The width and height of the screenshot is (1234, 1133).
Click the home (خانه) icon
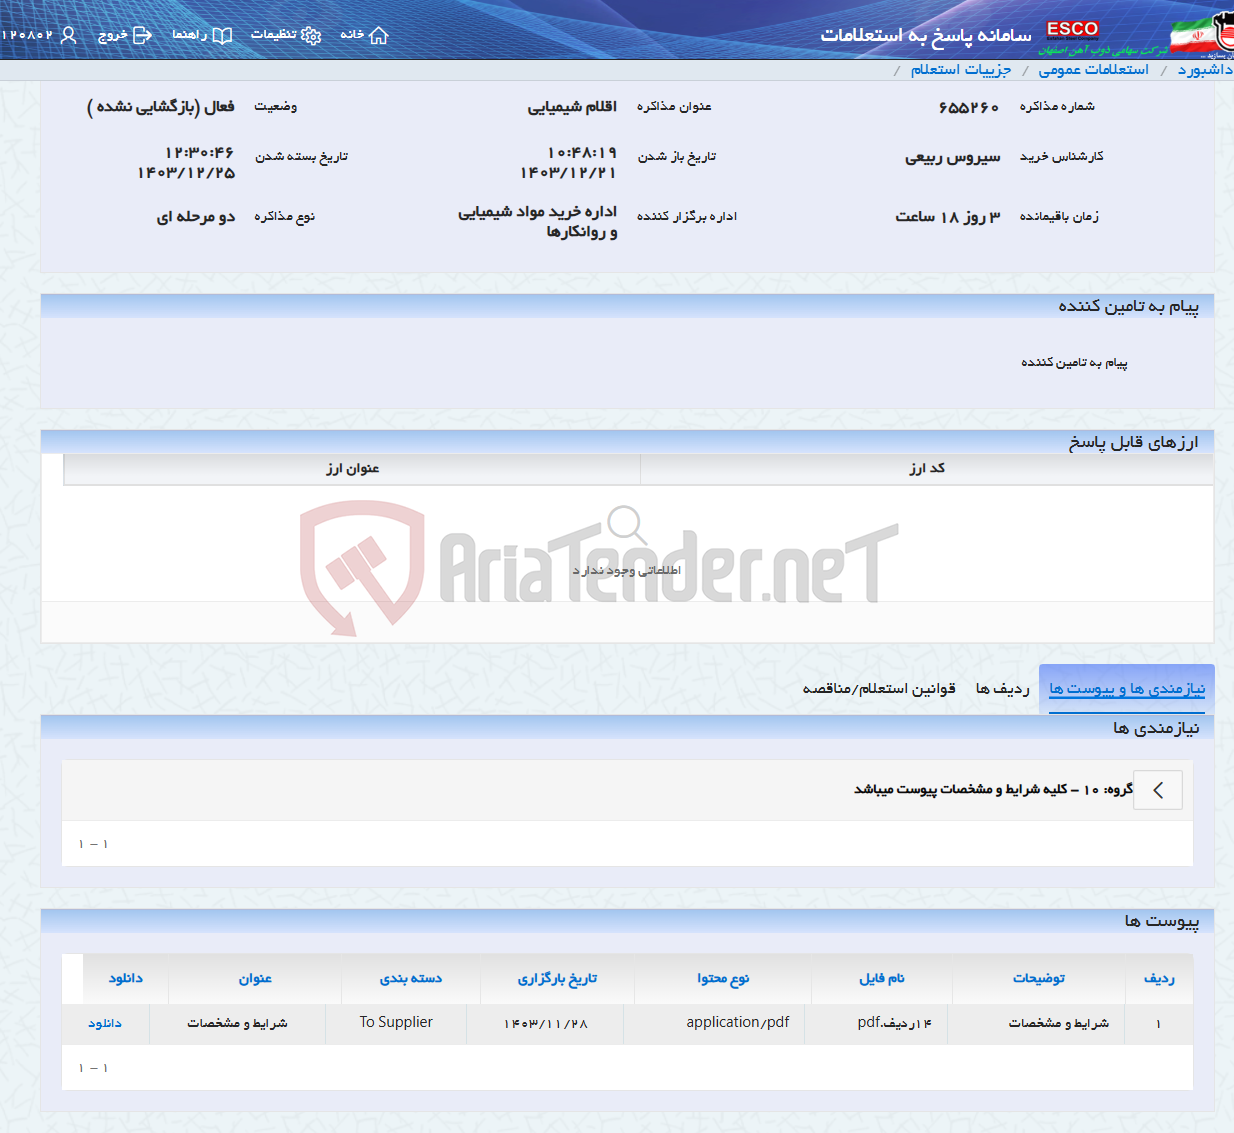(378, 35)
